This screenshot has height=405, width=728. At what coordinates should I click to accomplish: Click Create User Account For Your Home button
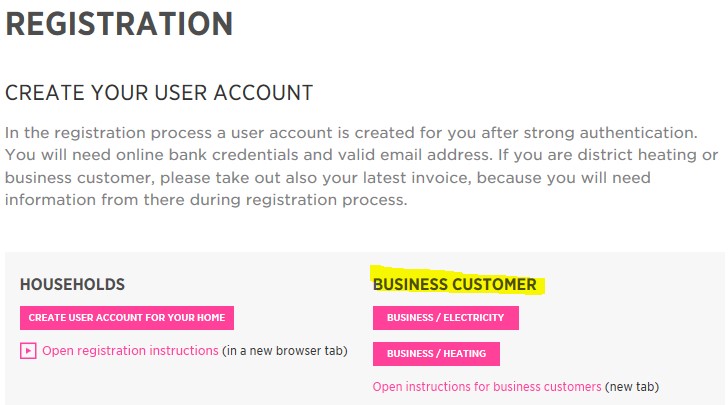pos(127,318)
